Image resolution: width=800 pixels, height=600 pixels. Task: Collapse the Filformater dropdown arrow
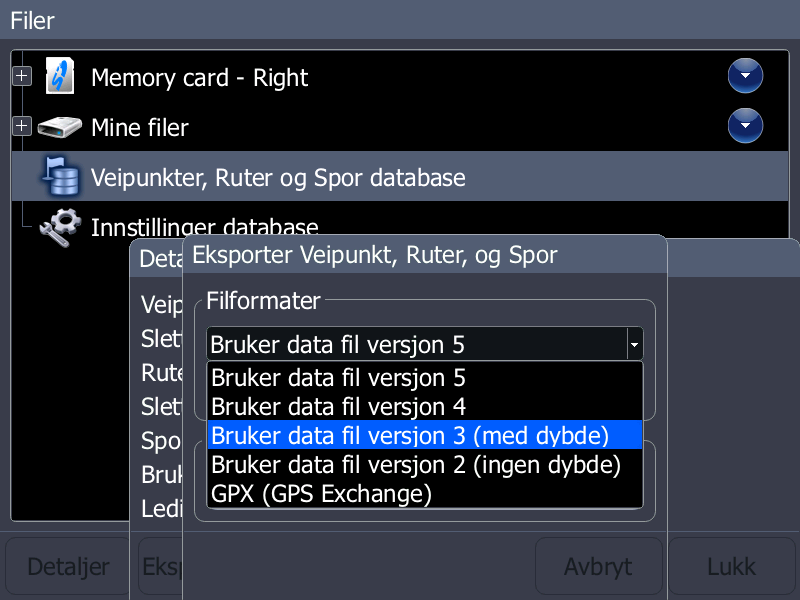pos(633,345)
